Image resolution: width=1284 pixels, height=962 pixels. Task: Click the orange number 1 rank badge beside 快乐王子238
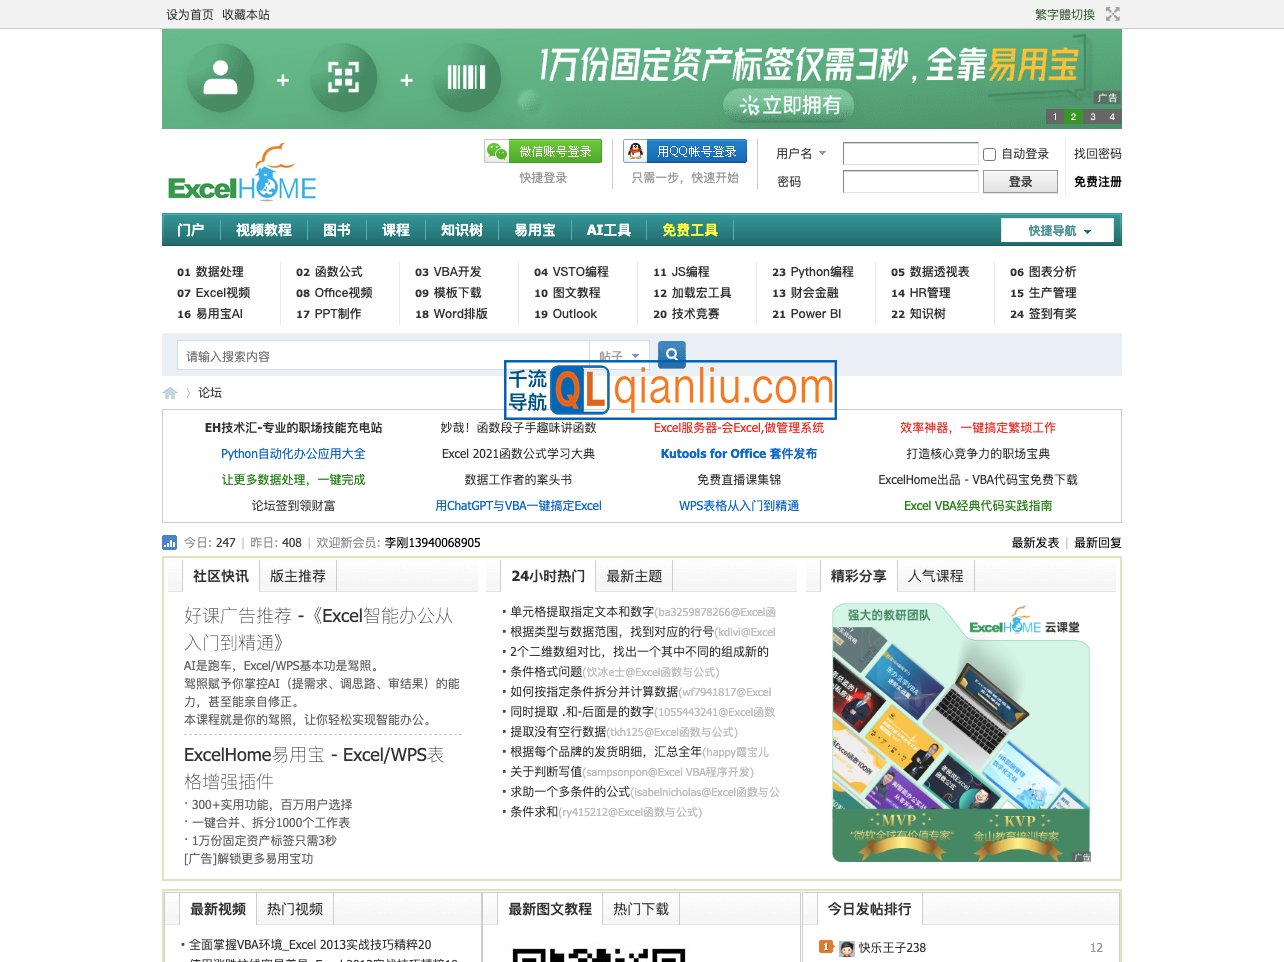pos(826,945)
